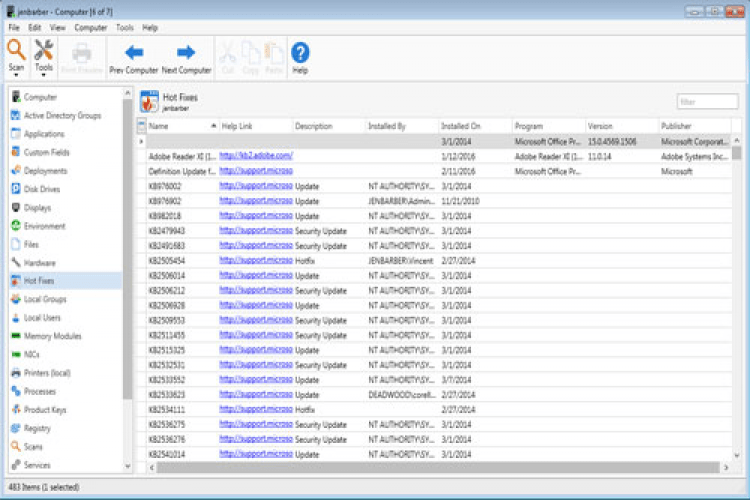Open Help question mark icon
The width and height of the screenshot is (750, 500).
299,53
